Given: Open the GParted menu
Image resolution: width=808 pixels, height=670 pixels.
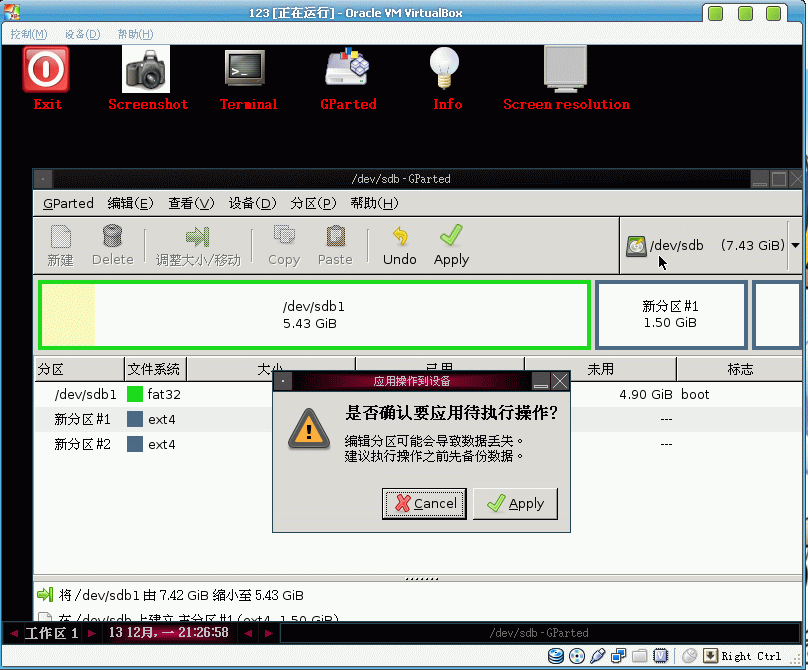Looking at the screenshot, I should (x=68, y=204).
